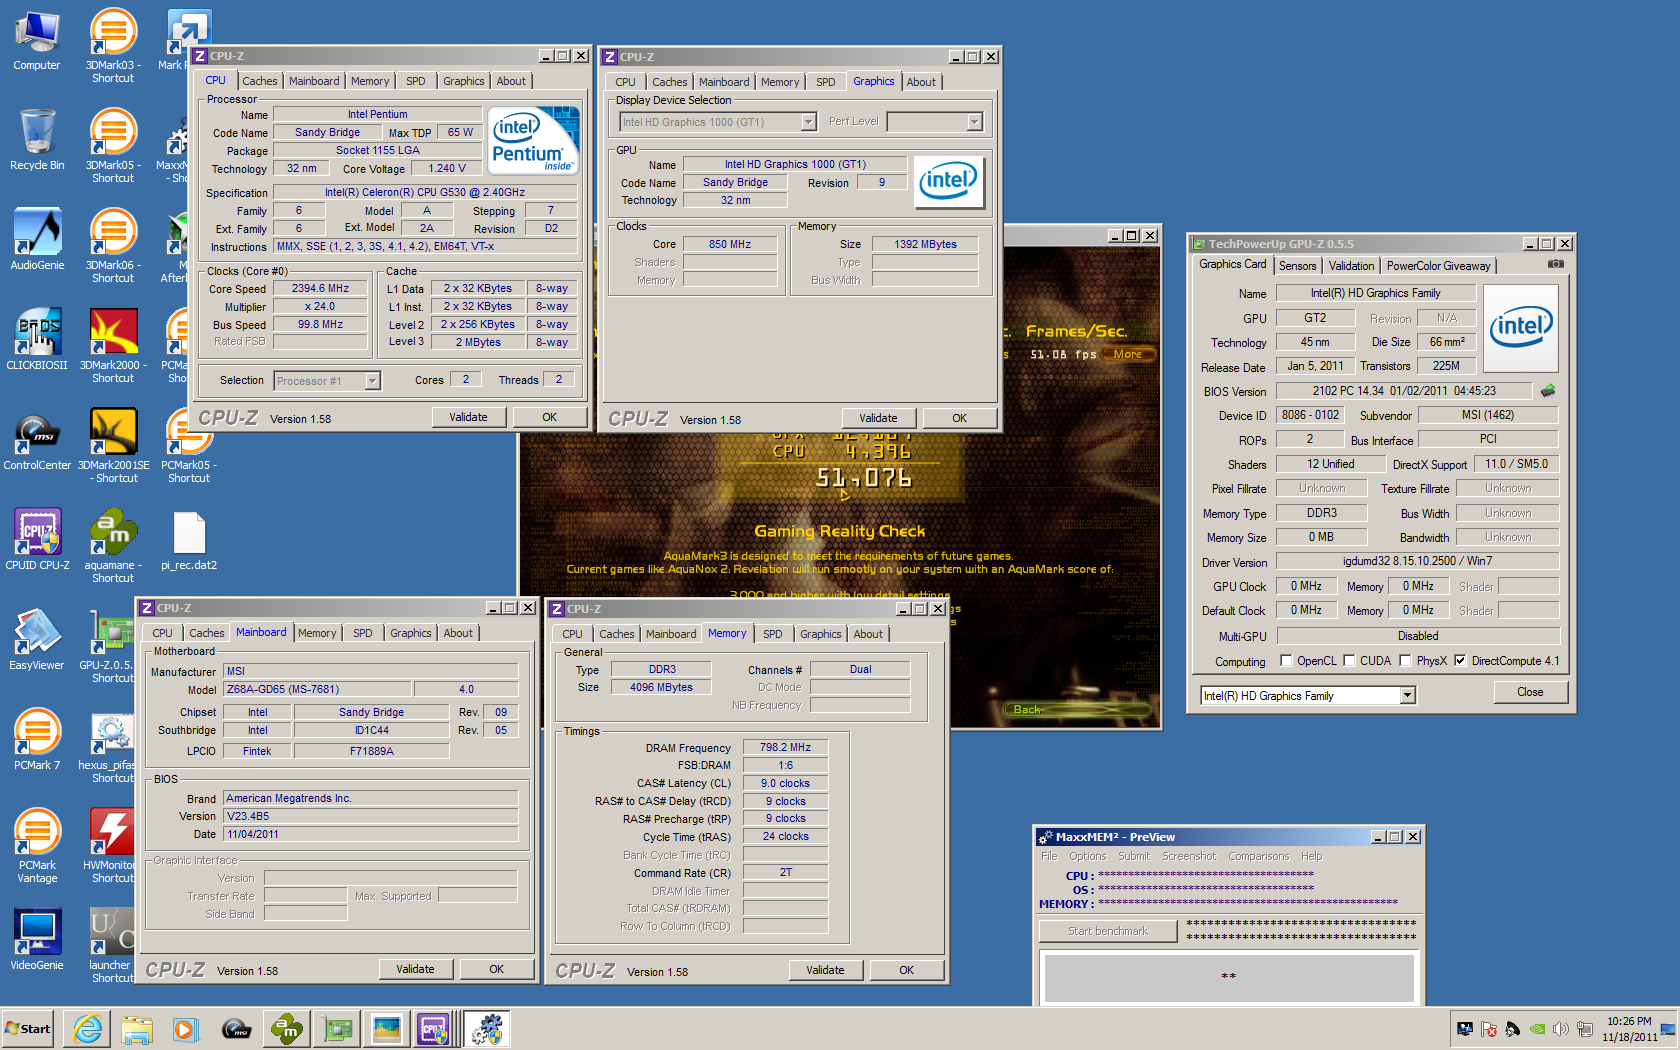Launch AudioGenie from the desktop
The image size is (1680, 1050).
pos(37,240)
